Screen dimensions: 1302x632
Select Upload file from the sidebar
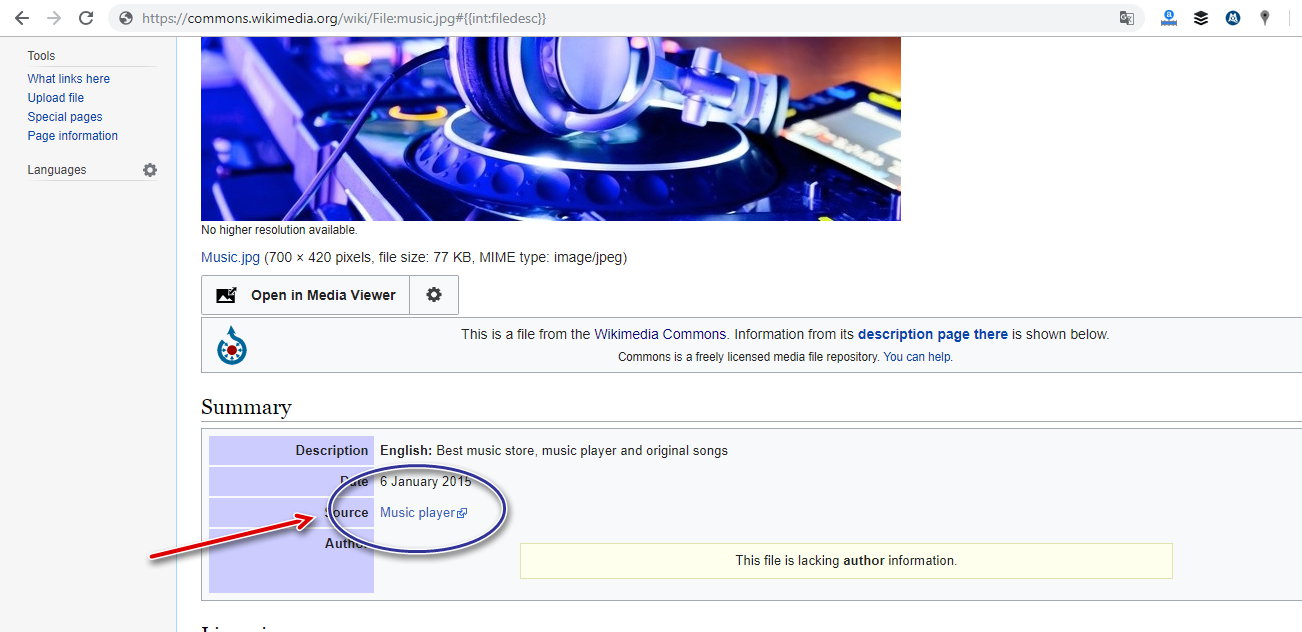tap(55, 98)
